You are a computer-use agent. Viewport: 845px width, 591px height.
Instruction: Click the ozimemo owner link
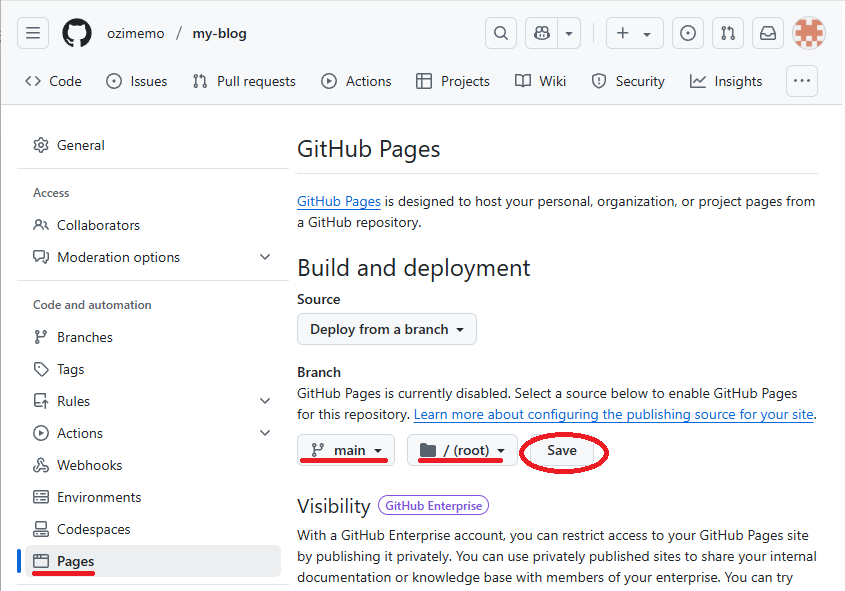135,33
